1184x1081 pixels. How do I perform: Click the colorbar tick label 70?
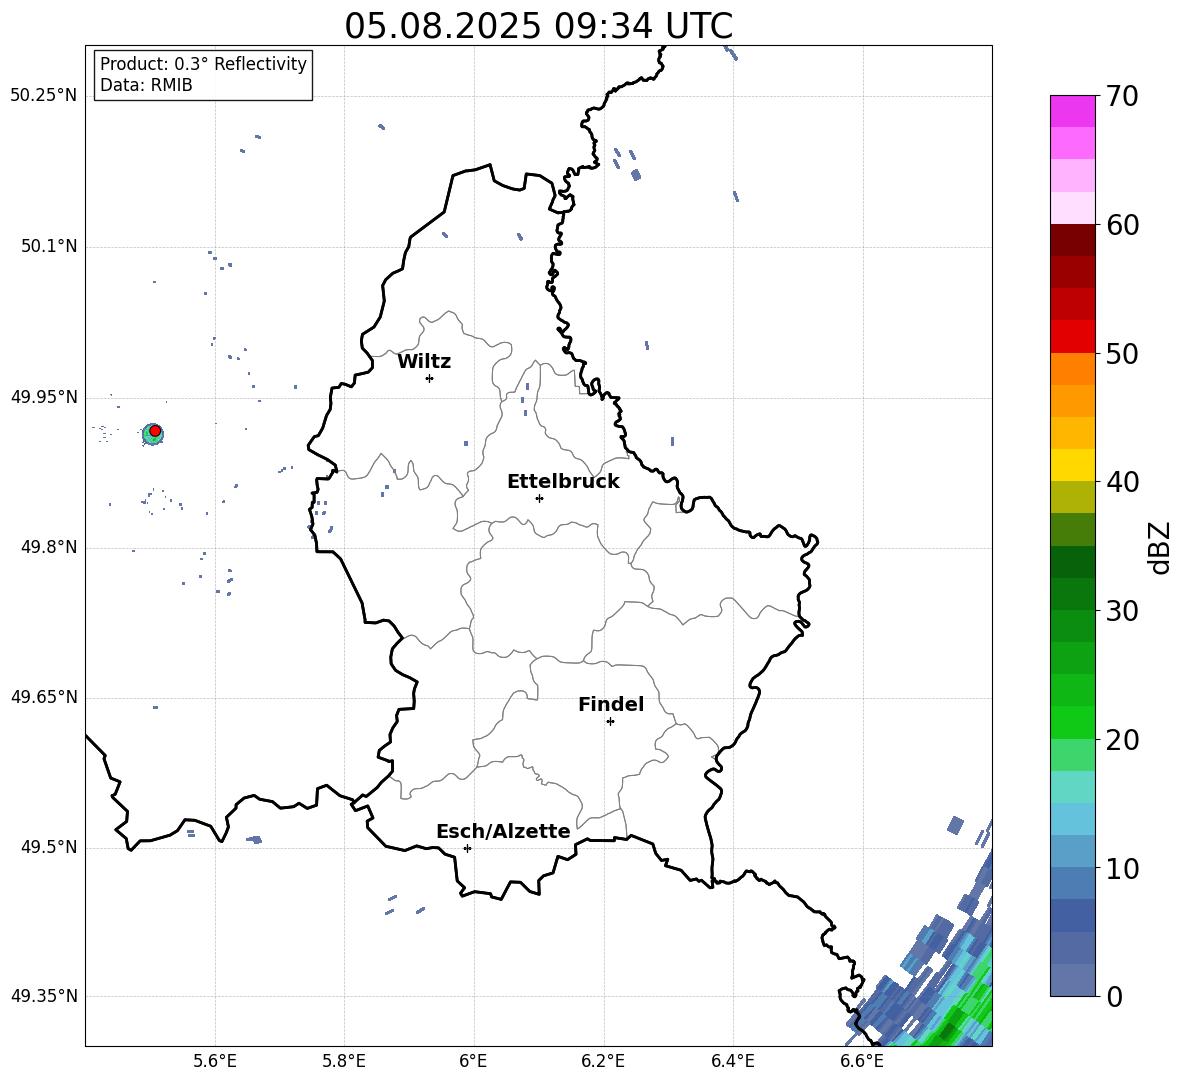(1121, 96)
